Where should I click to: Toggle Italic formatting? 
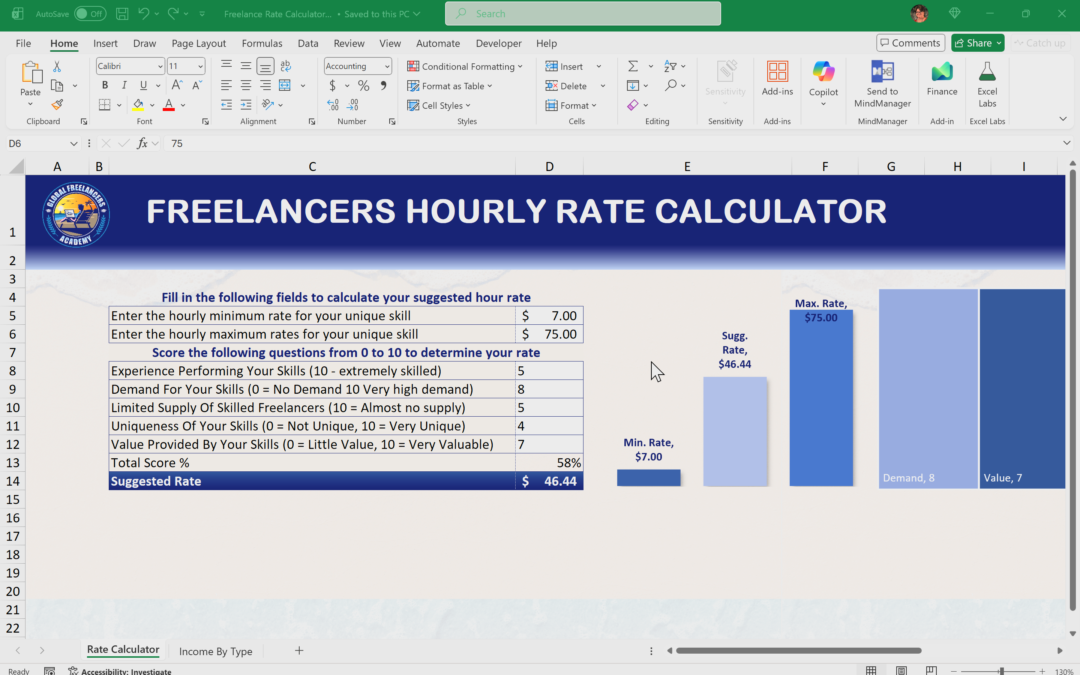click(x=124, y=86)
